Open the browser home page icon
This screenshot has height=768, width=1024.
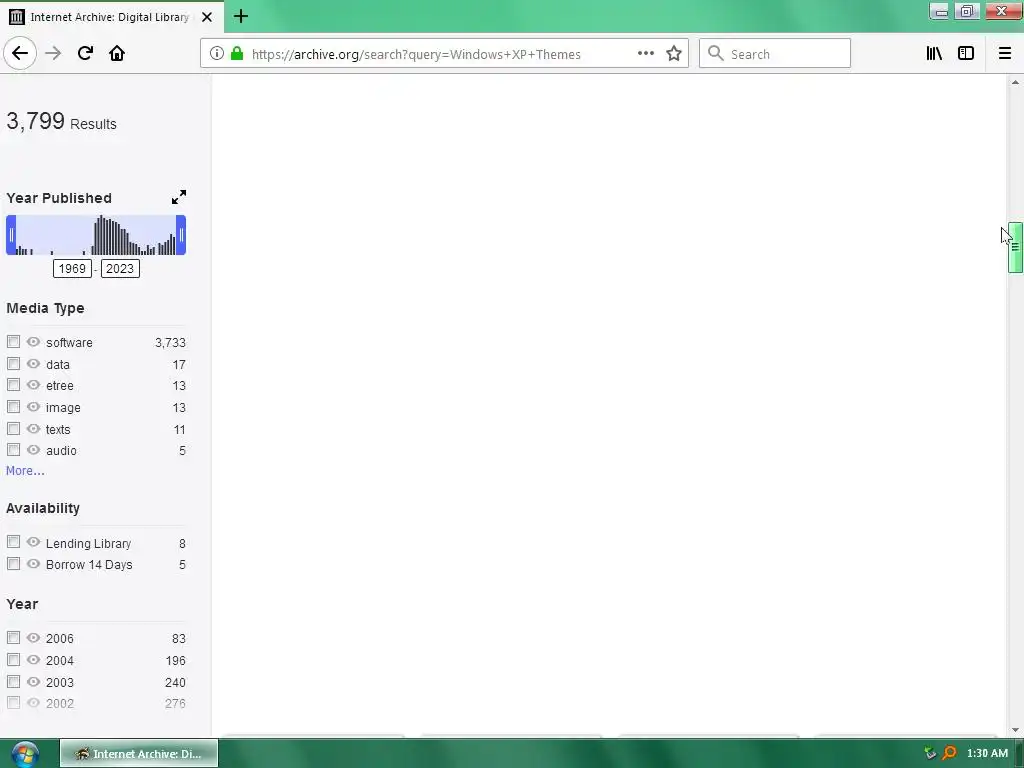pos(117,54)
